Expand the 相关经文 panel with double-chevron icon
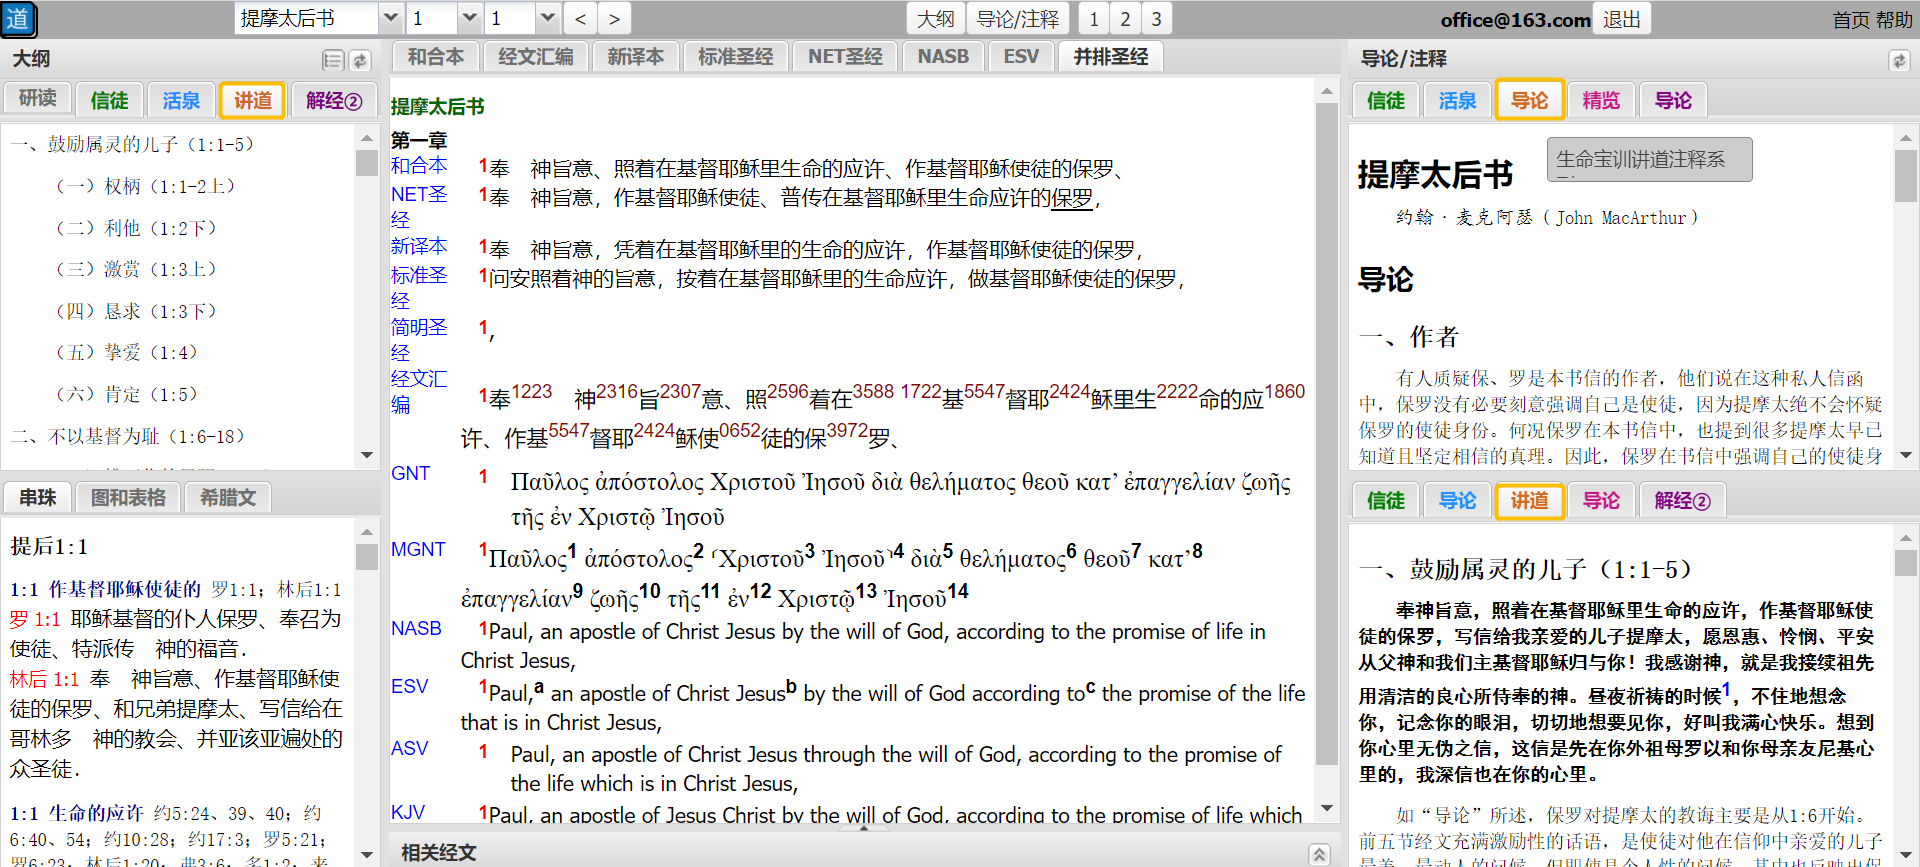1920x867 pixels. coord(1320,853)
